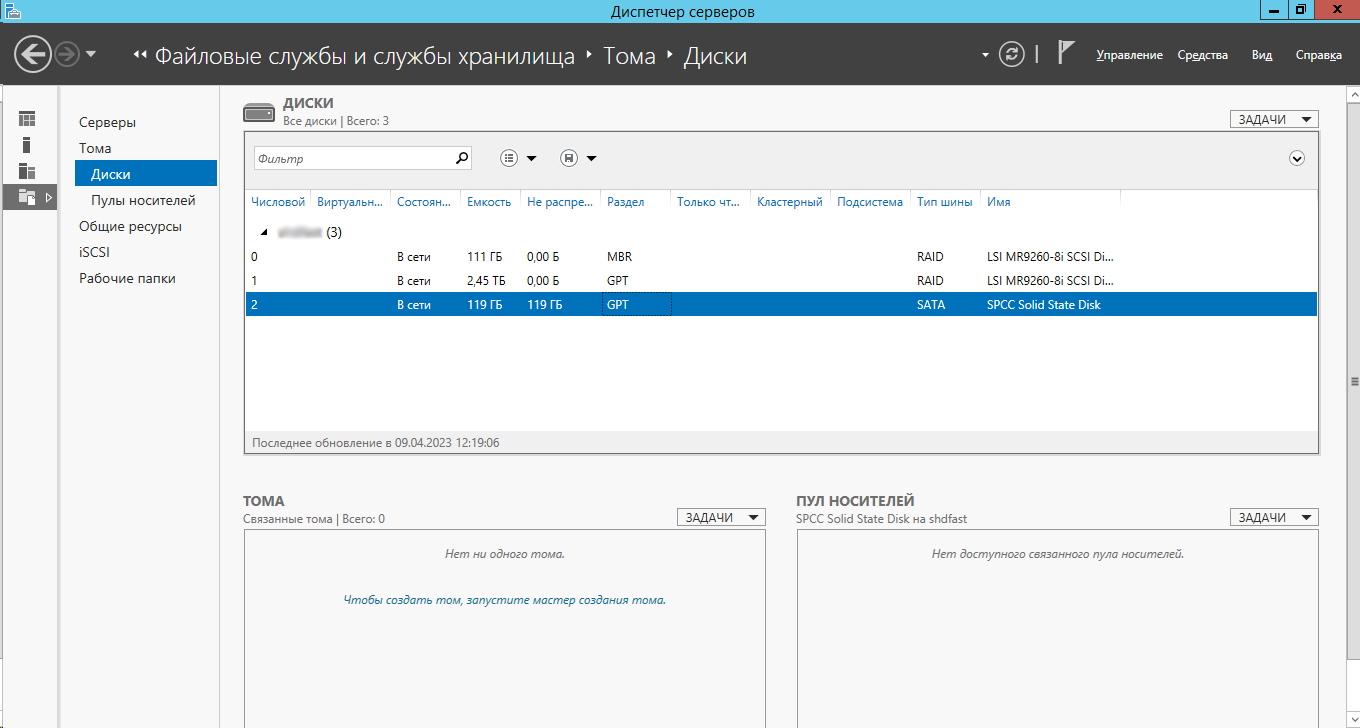Sort by Тип шины column header

coord(945,202)
